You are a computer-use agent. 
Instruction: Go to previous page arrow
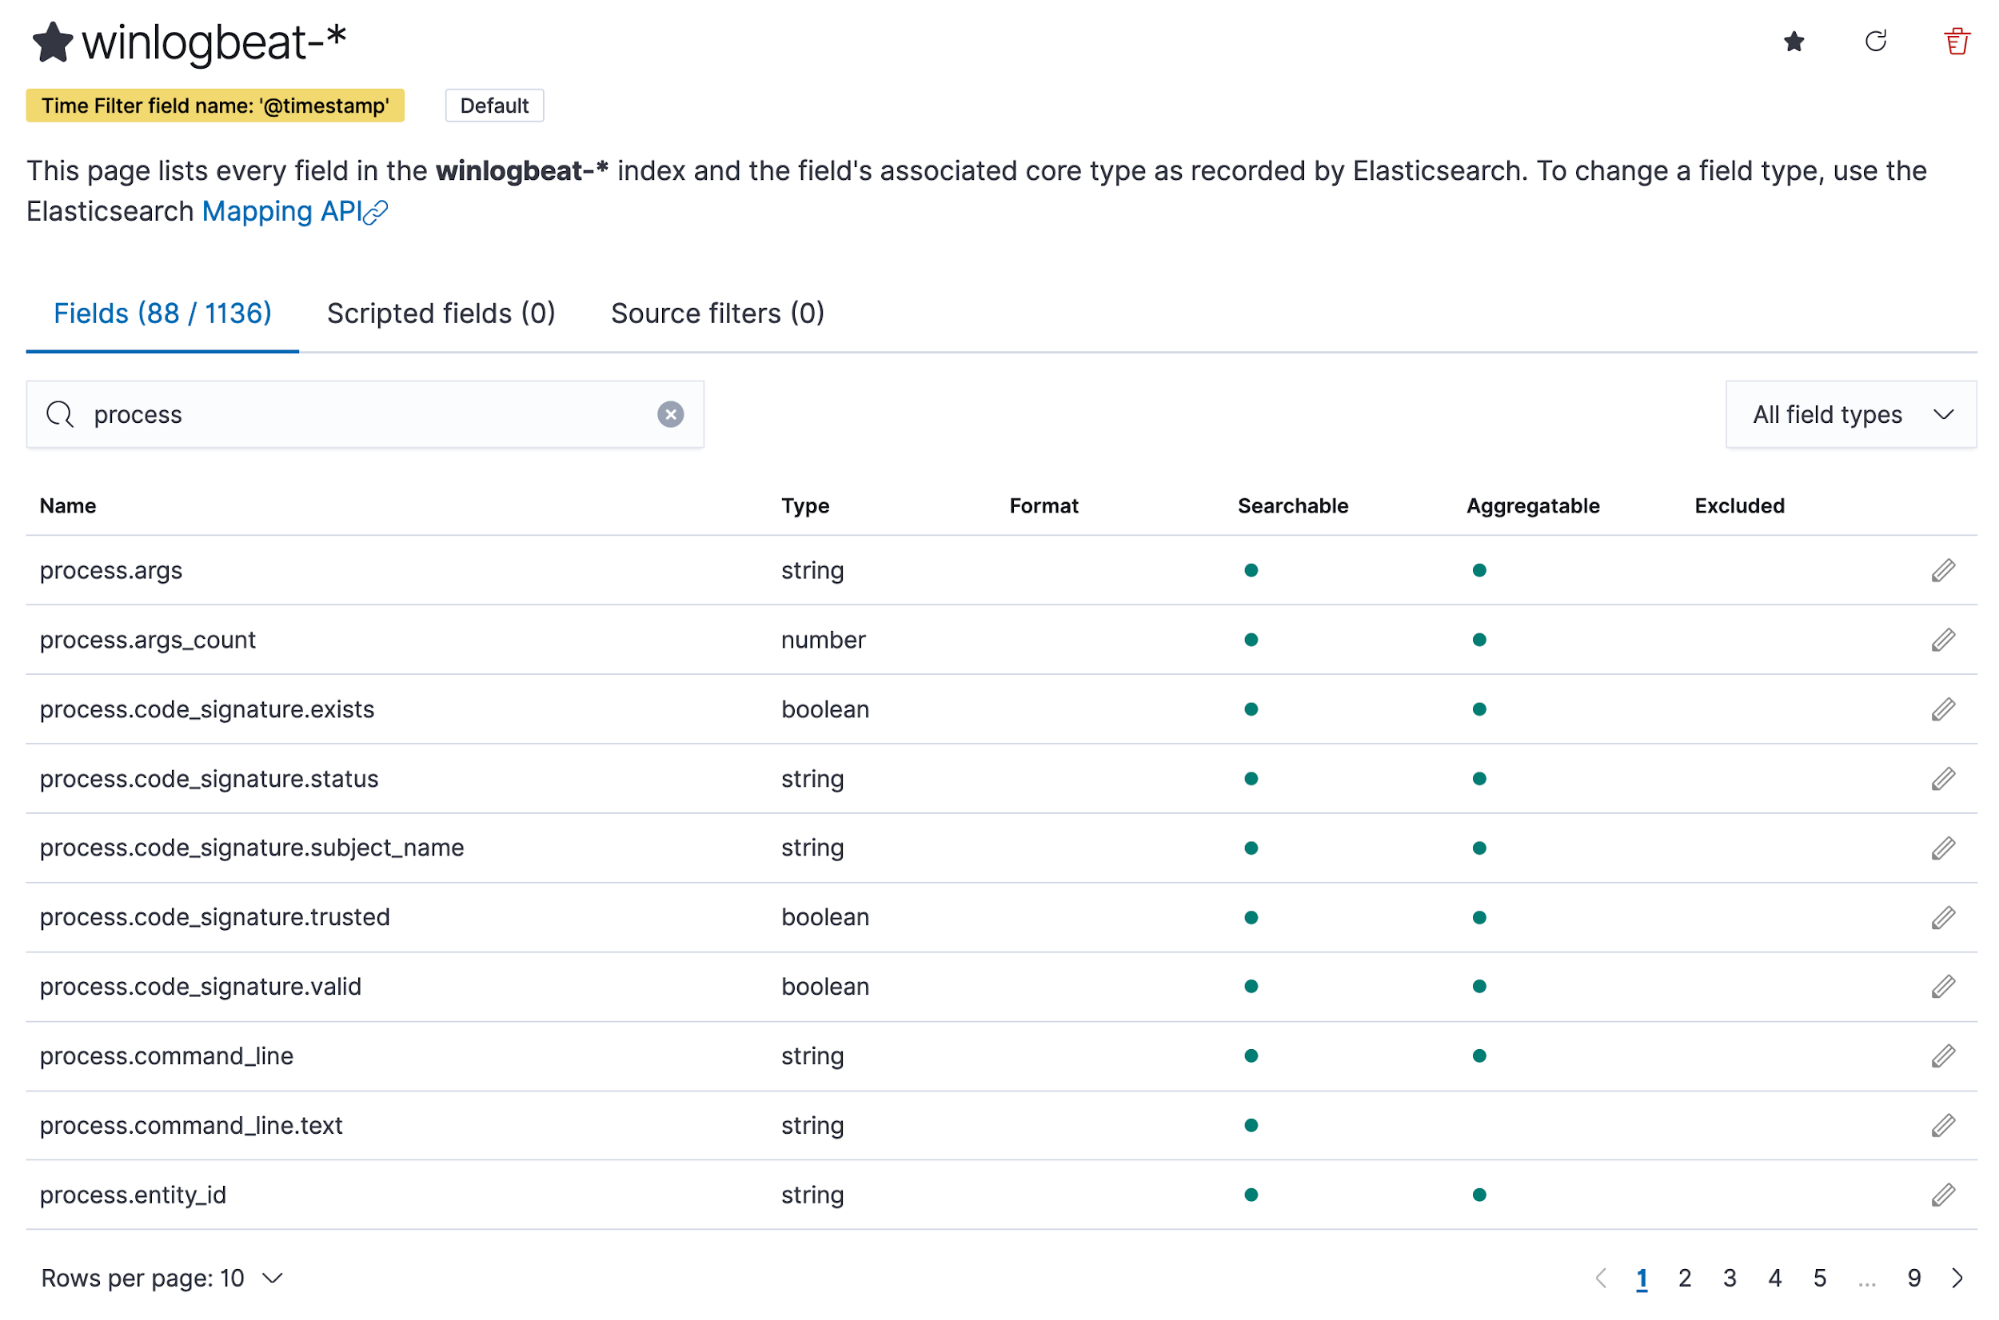point(1601,1278)
